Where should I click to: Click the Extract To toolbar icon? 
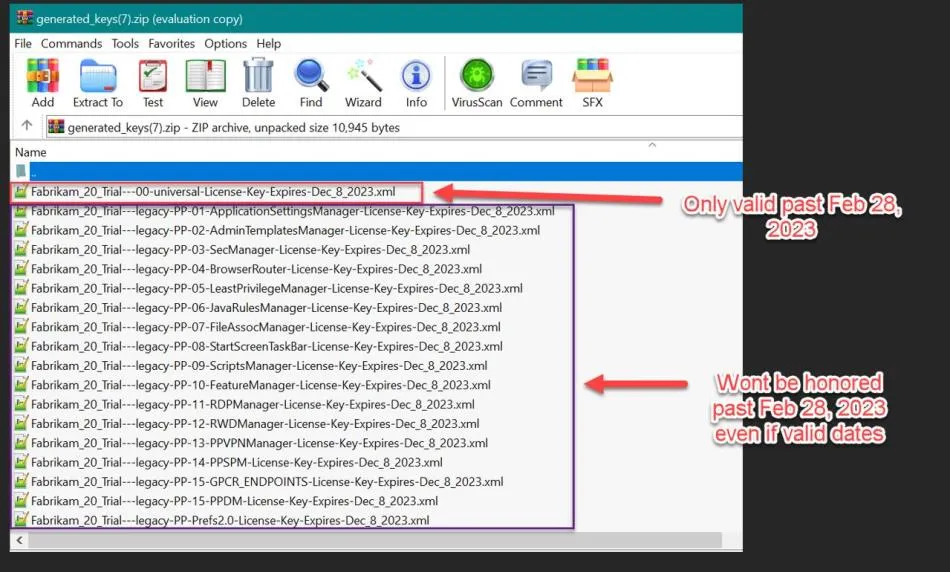98,82
